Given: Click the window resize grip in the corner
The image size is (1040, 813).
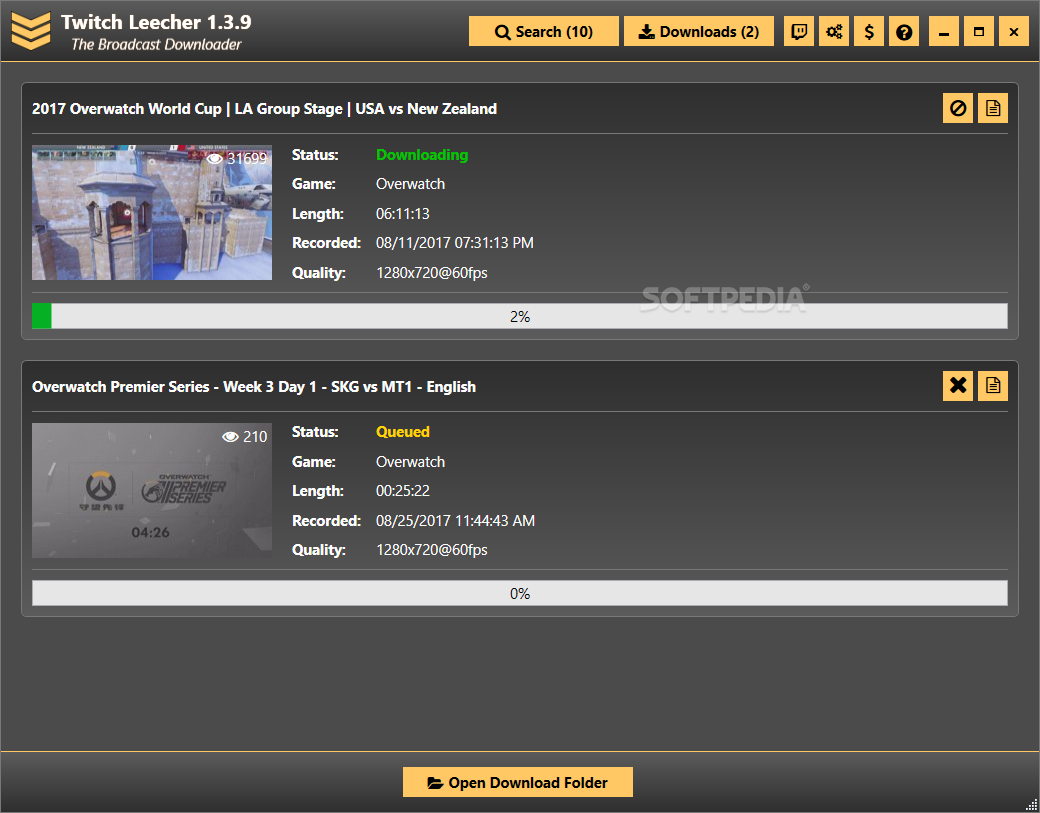Looking at the screenshot, I should pyautogui.click(x=1031, y=804).
